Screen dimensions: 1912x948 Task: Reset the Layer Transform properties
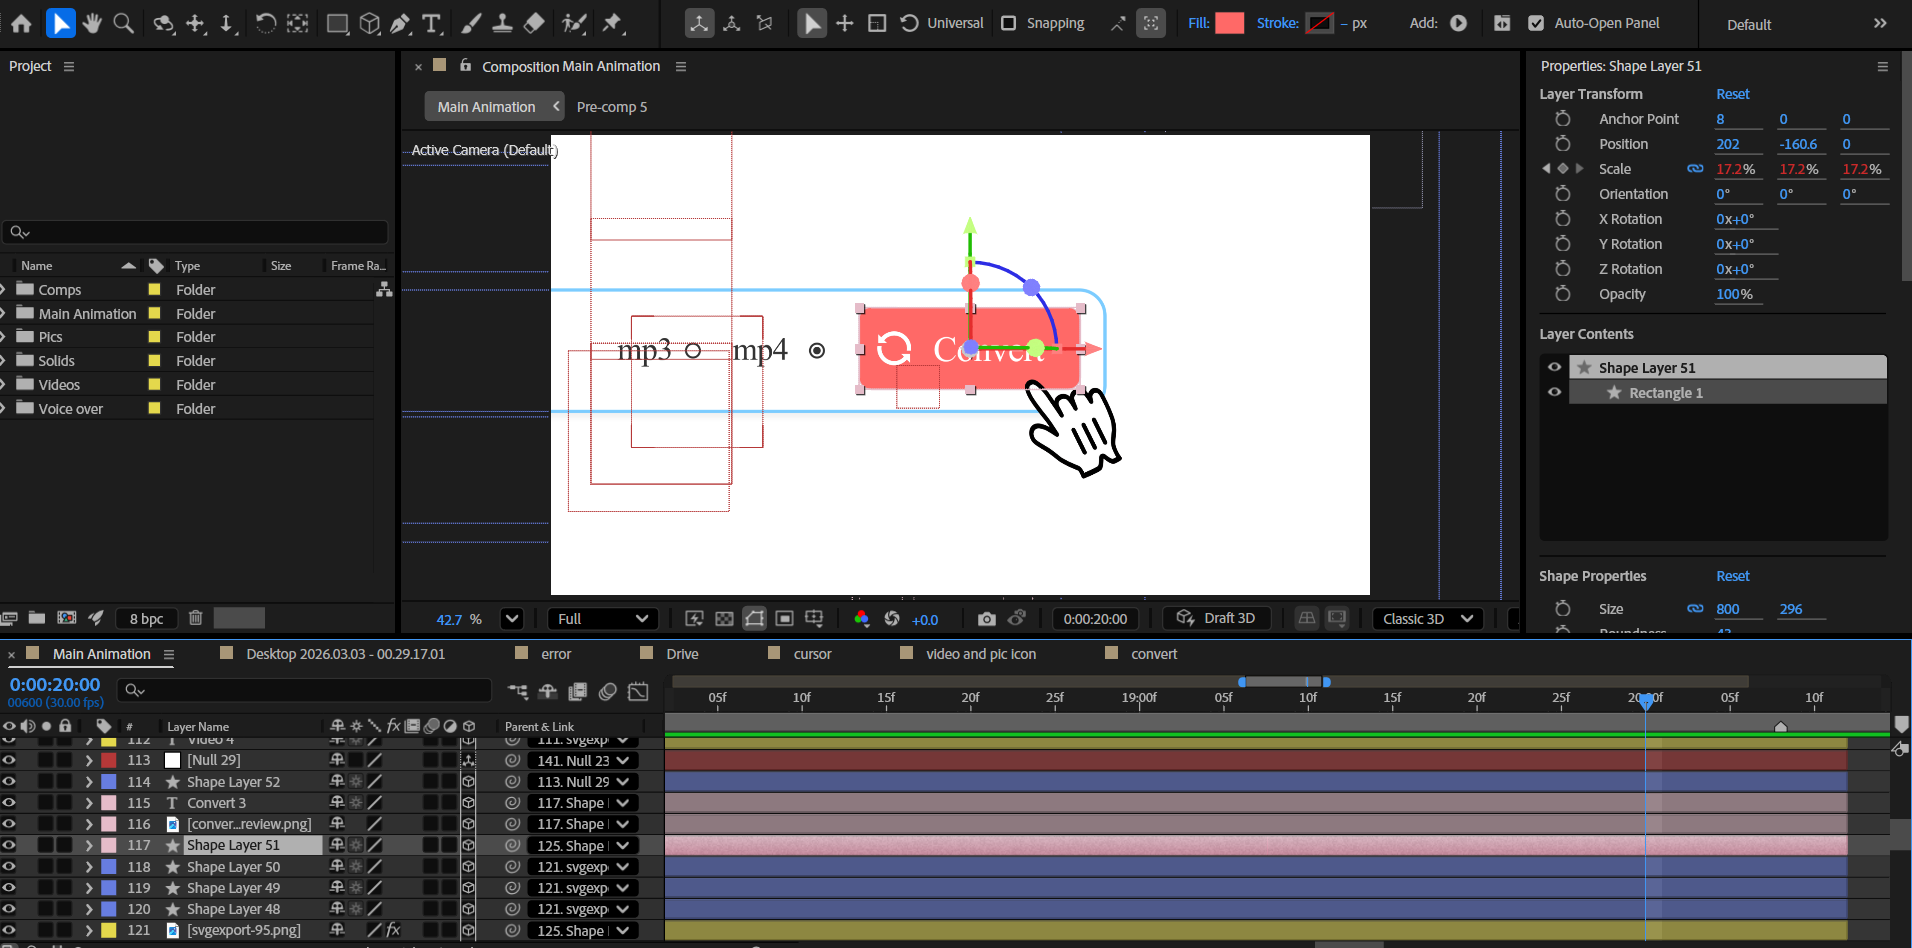point(1732,94)
